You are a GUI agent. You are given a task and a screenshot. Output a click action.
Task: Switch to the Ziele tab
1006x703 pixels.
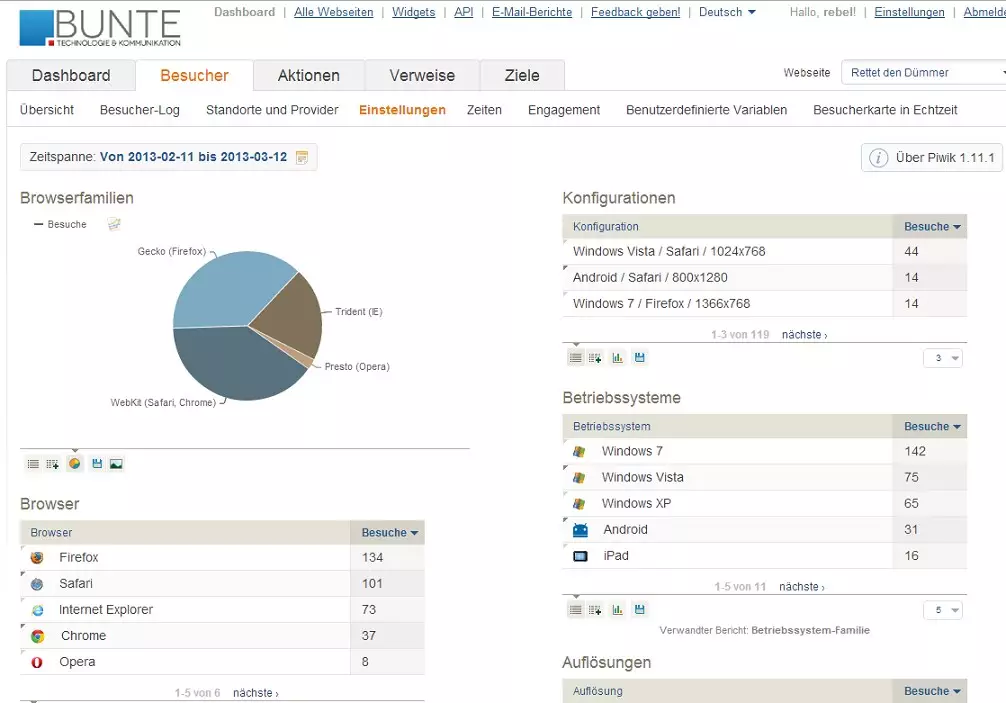[522, 76]
